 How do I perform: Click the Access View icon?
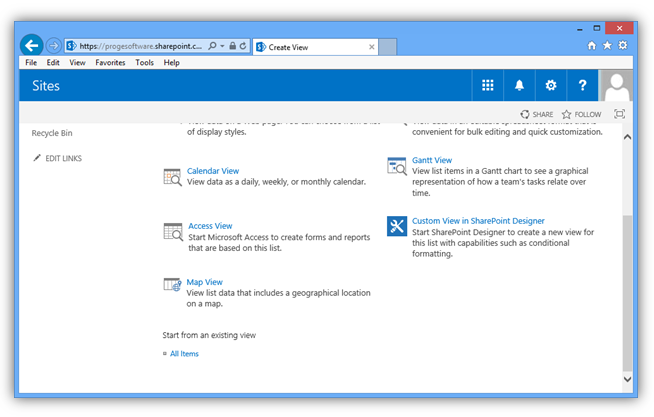[x=172, y=232]
